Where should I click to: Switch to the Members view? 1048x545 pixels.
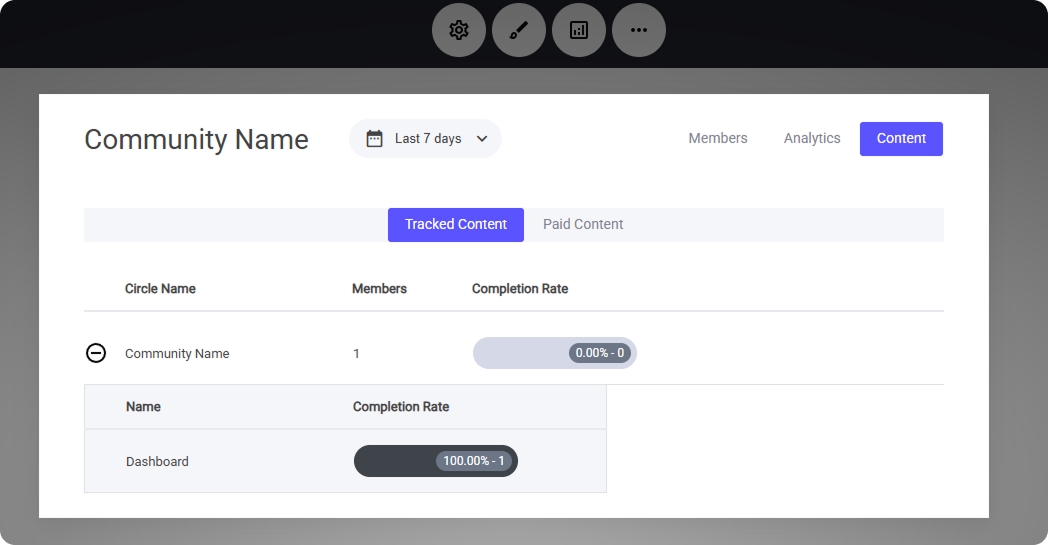coord(717,139)
